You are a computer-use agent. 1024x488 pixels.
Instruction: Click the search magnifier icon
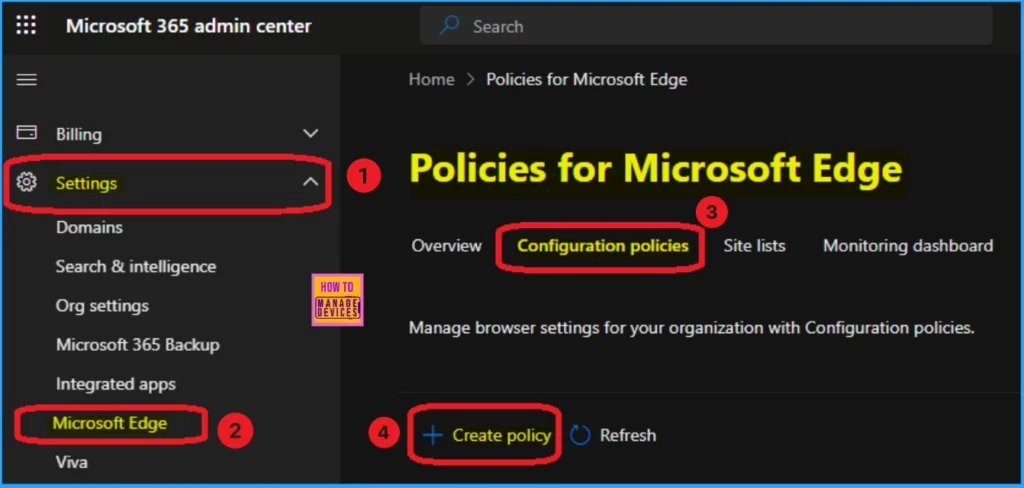pyautogui.click(x=449, y=26)
